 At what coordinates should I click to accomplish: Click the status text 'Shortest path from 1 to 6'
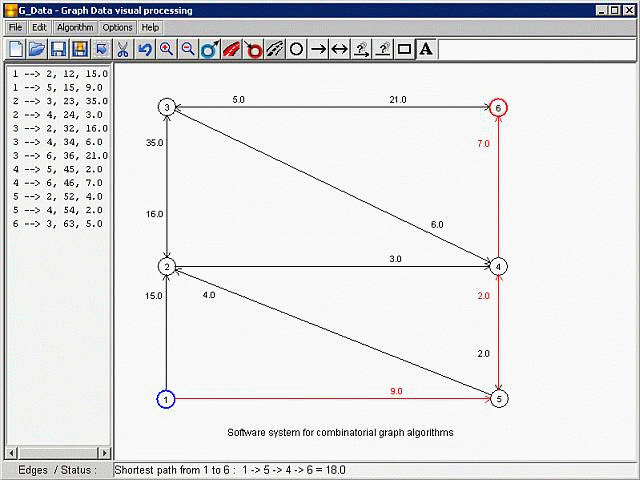click(174, 470)
